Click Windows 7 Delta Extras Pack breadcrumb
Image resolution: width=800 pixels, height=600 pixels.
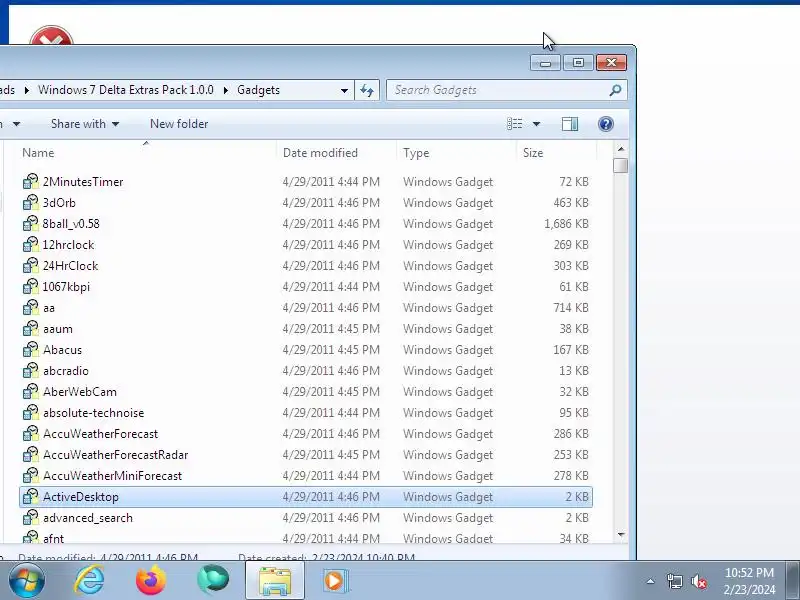point(126,90)
